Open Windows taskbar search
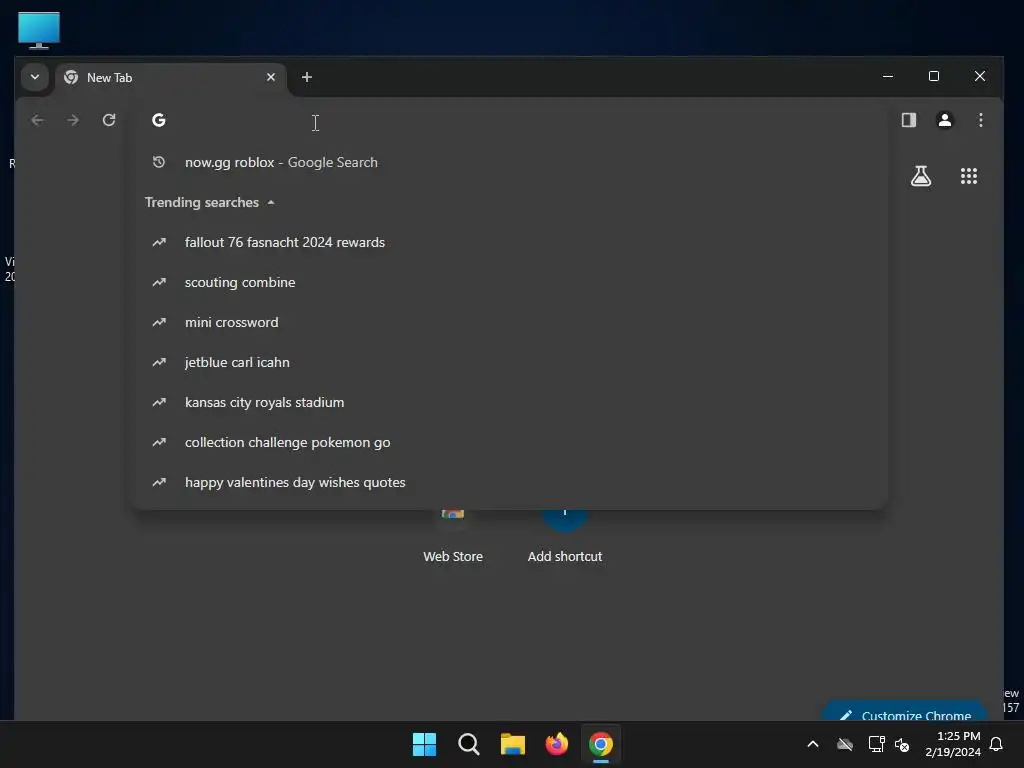Image resolution: width=1024 pixels, height=768 pixels. 468,744
